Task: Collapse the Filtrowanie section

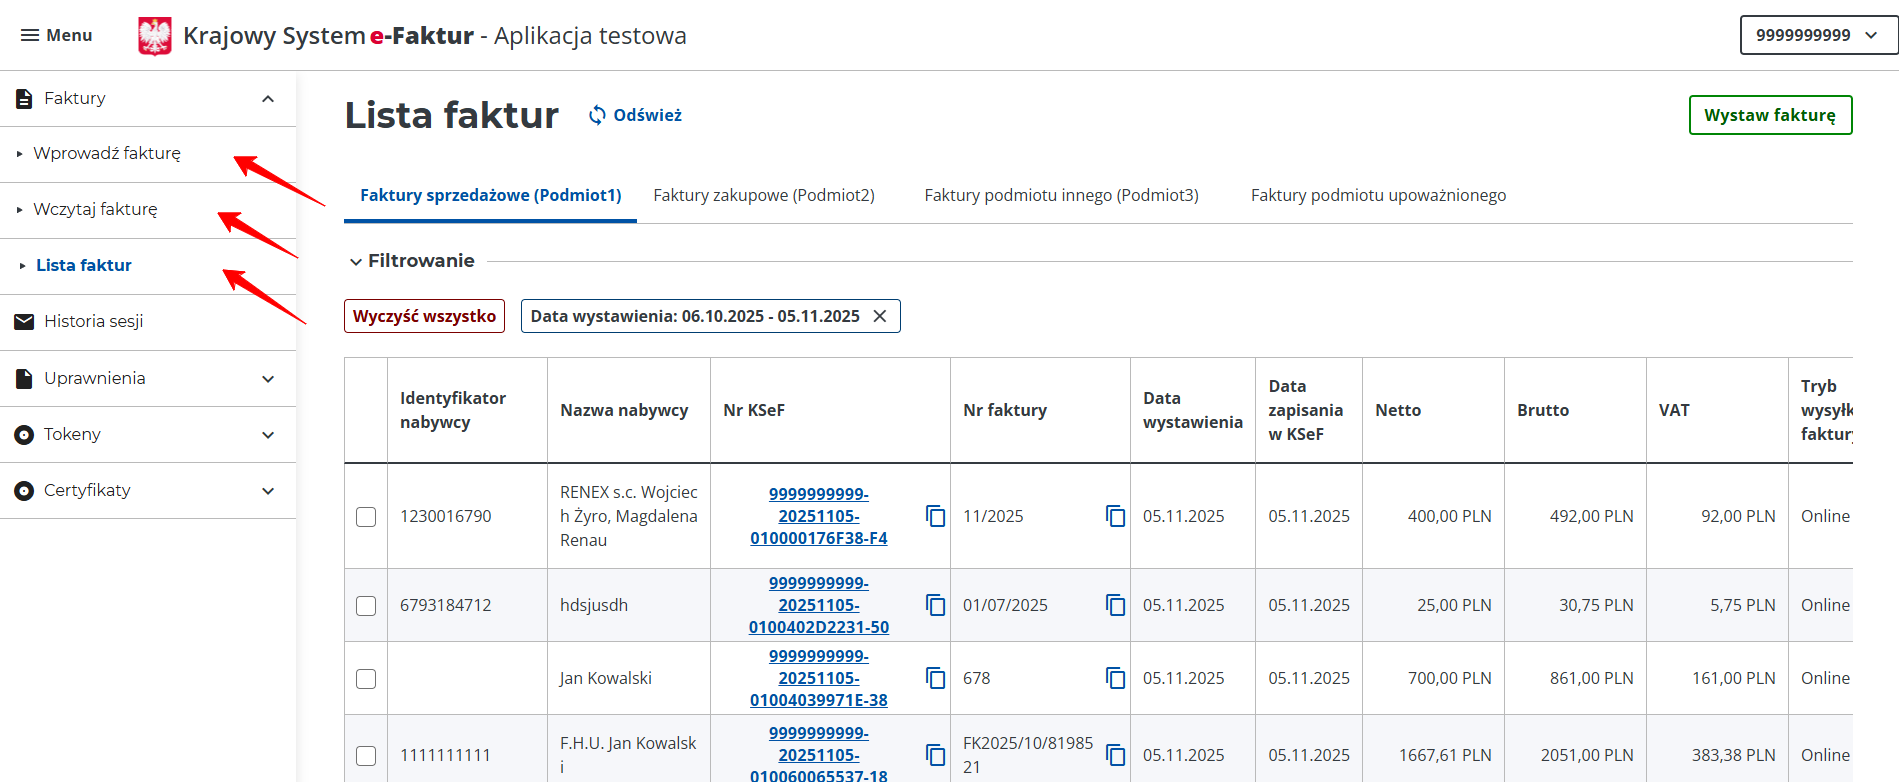Action: [411, 261]
